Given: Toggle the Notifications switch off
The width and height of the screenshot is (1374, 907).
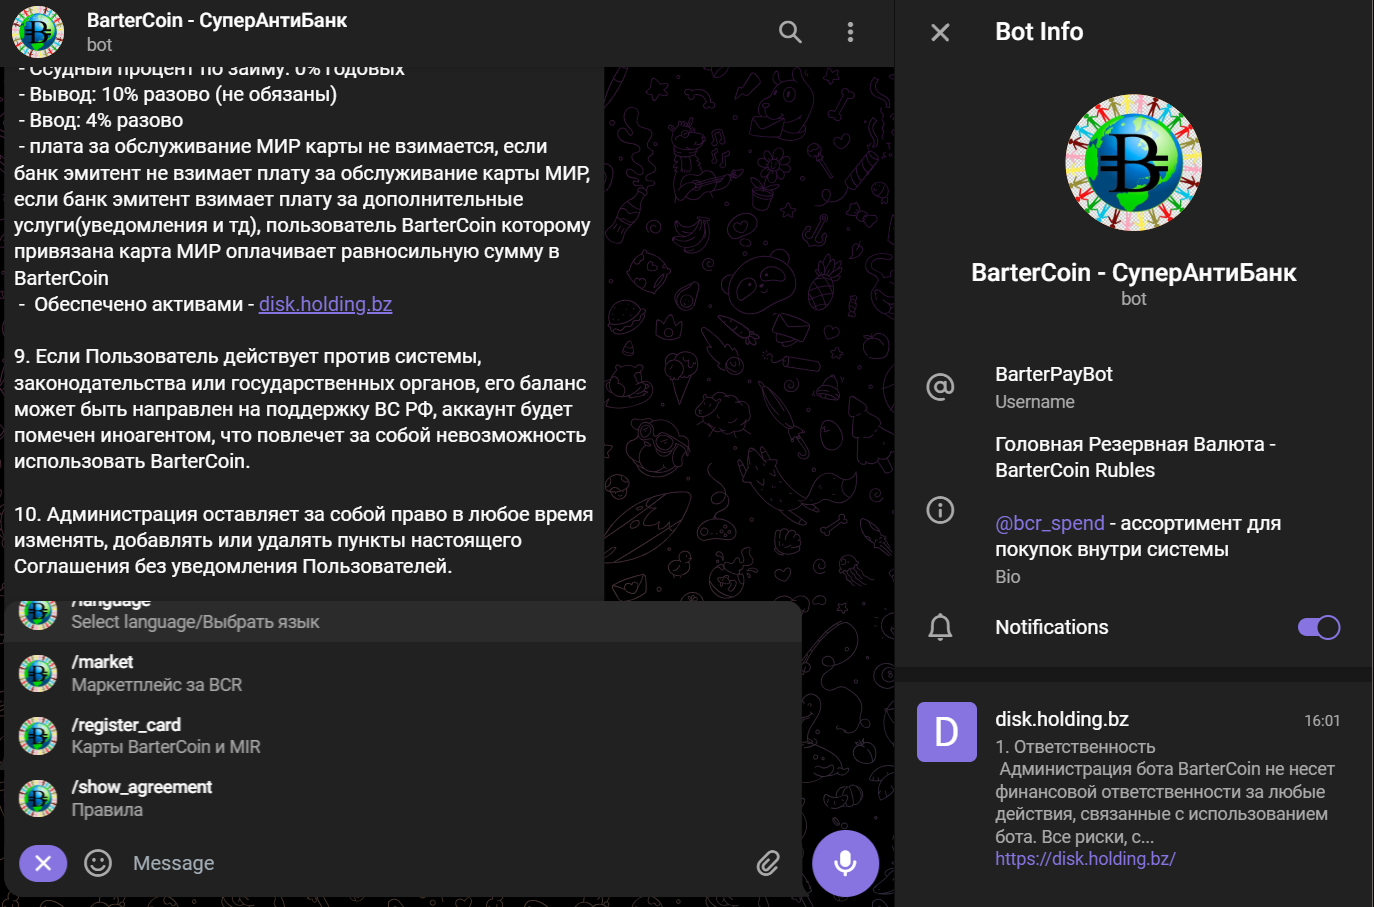Looking at the screenshot, I should coord(1318,627).
